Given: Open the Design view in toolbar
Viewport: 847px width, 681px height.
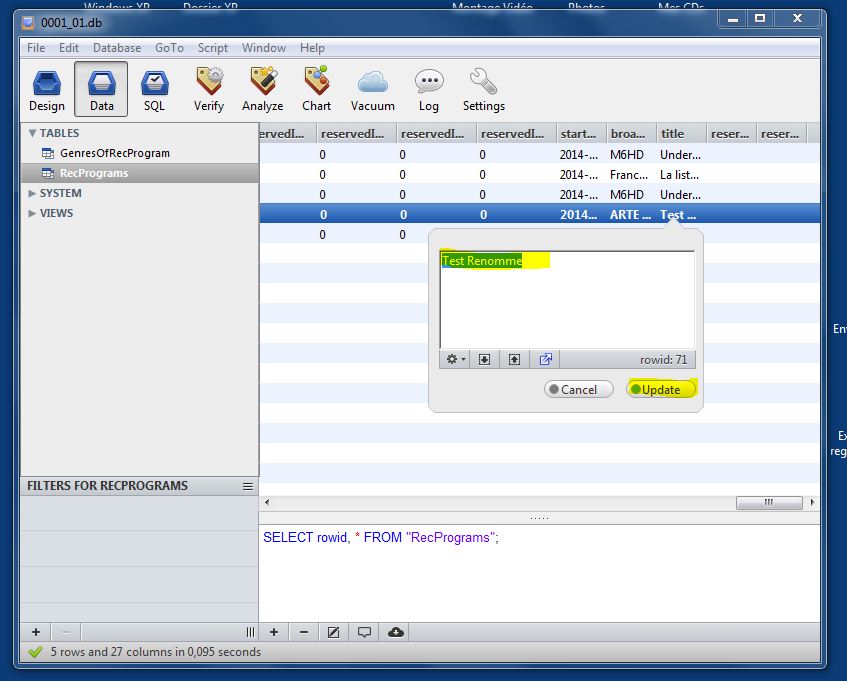Looking at the screenshot, I should (x=46, y=90).
